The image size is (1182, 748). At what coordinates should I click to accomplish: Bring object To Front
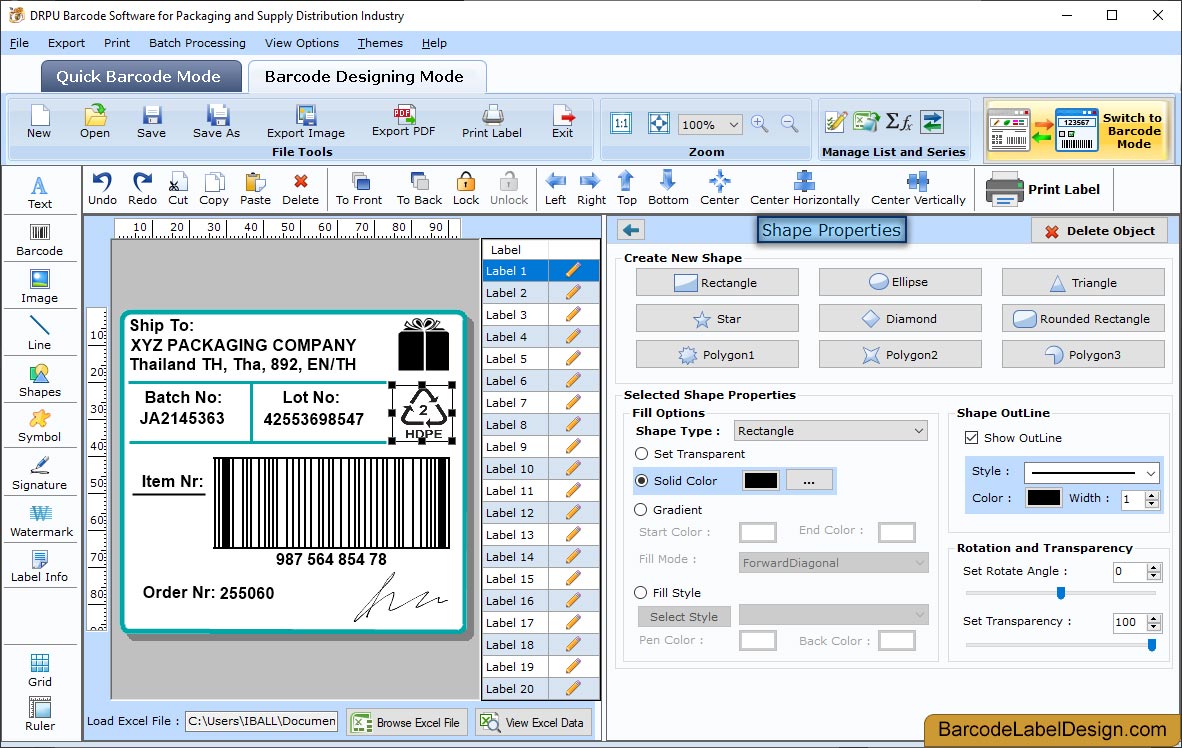click(x=359, y=189)
